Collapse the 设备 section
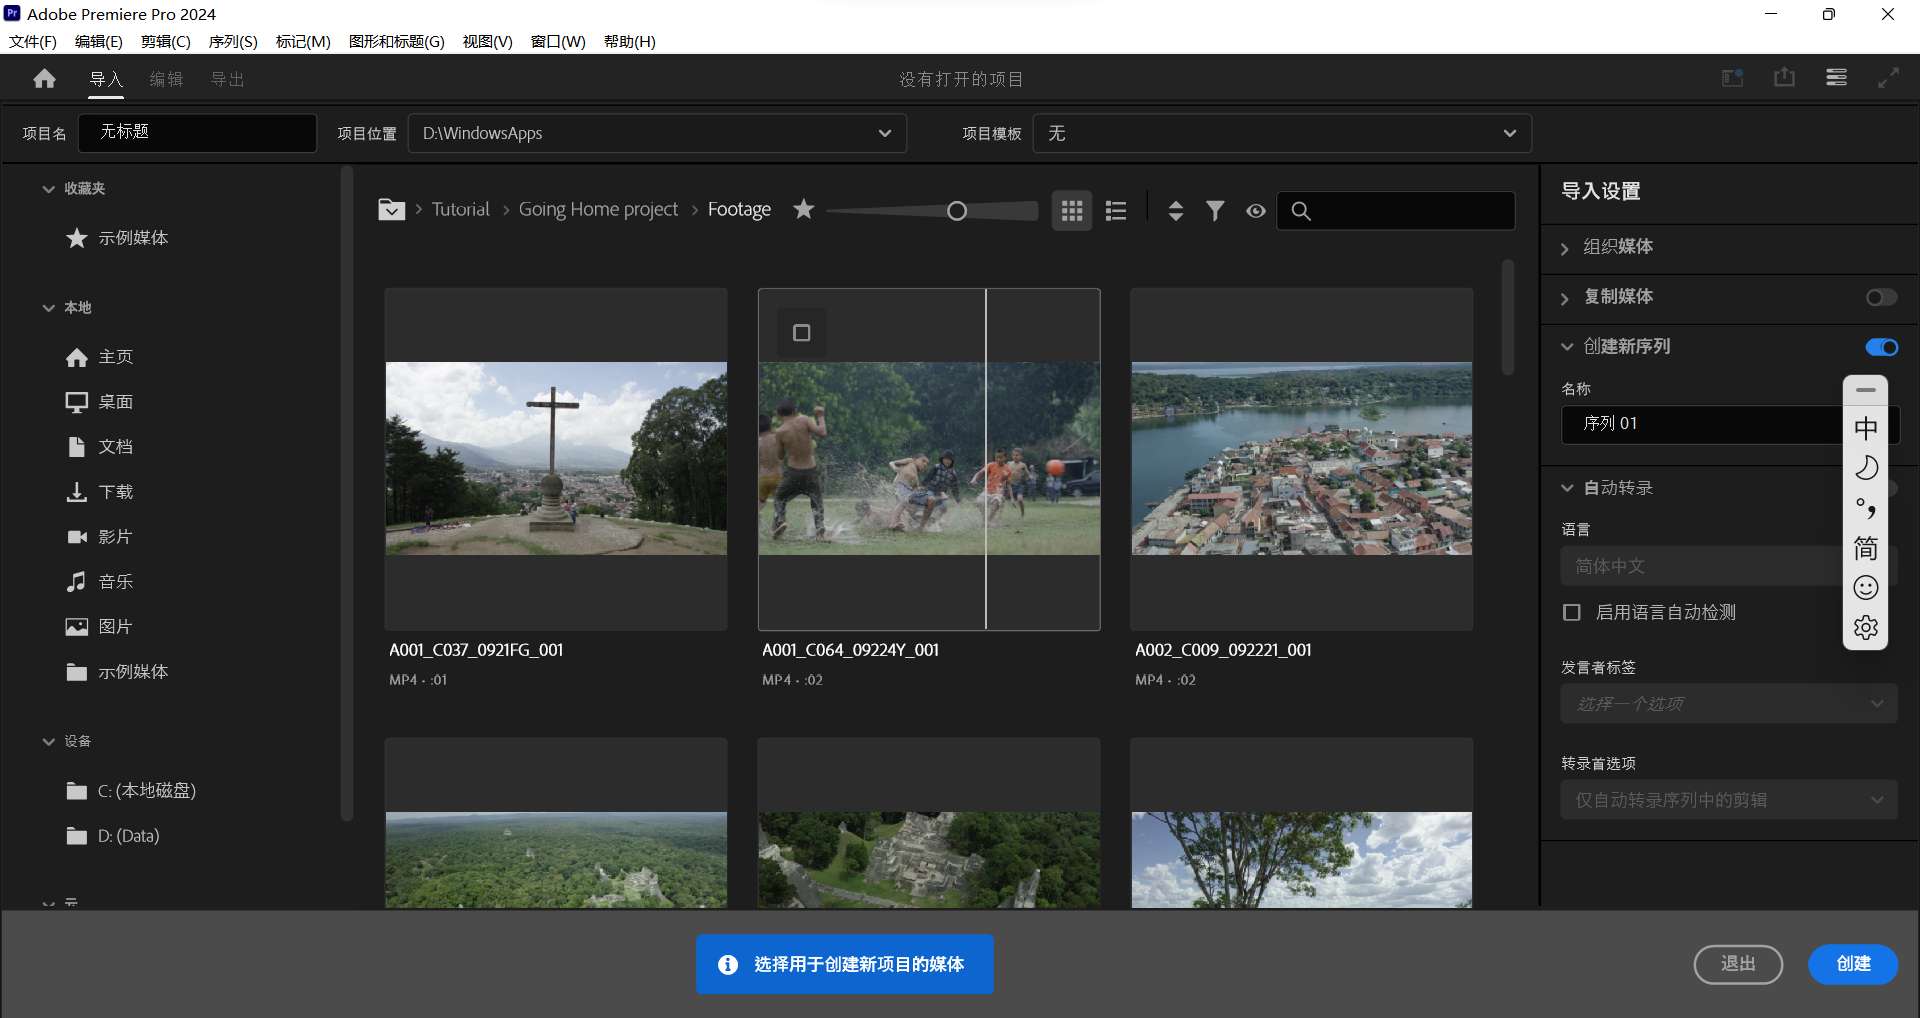The height and width of the screenshot is (1018, 1920). click(48, 741)
